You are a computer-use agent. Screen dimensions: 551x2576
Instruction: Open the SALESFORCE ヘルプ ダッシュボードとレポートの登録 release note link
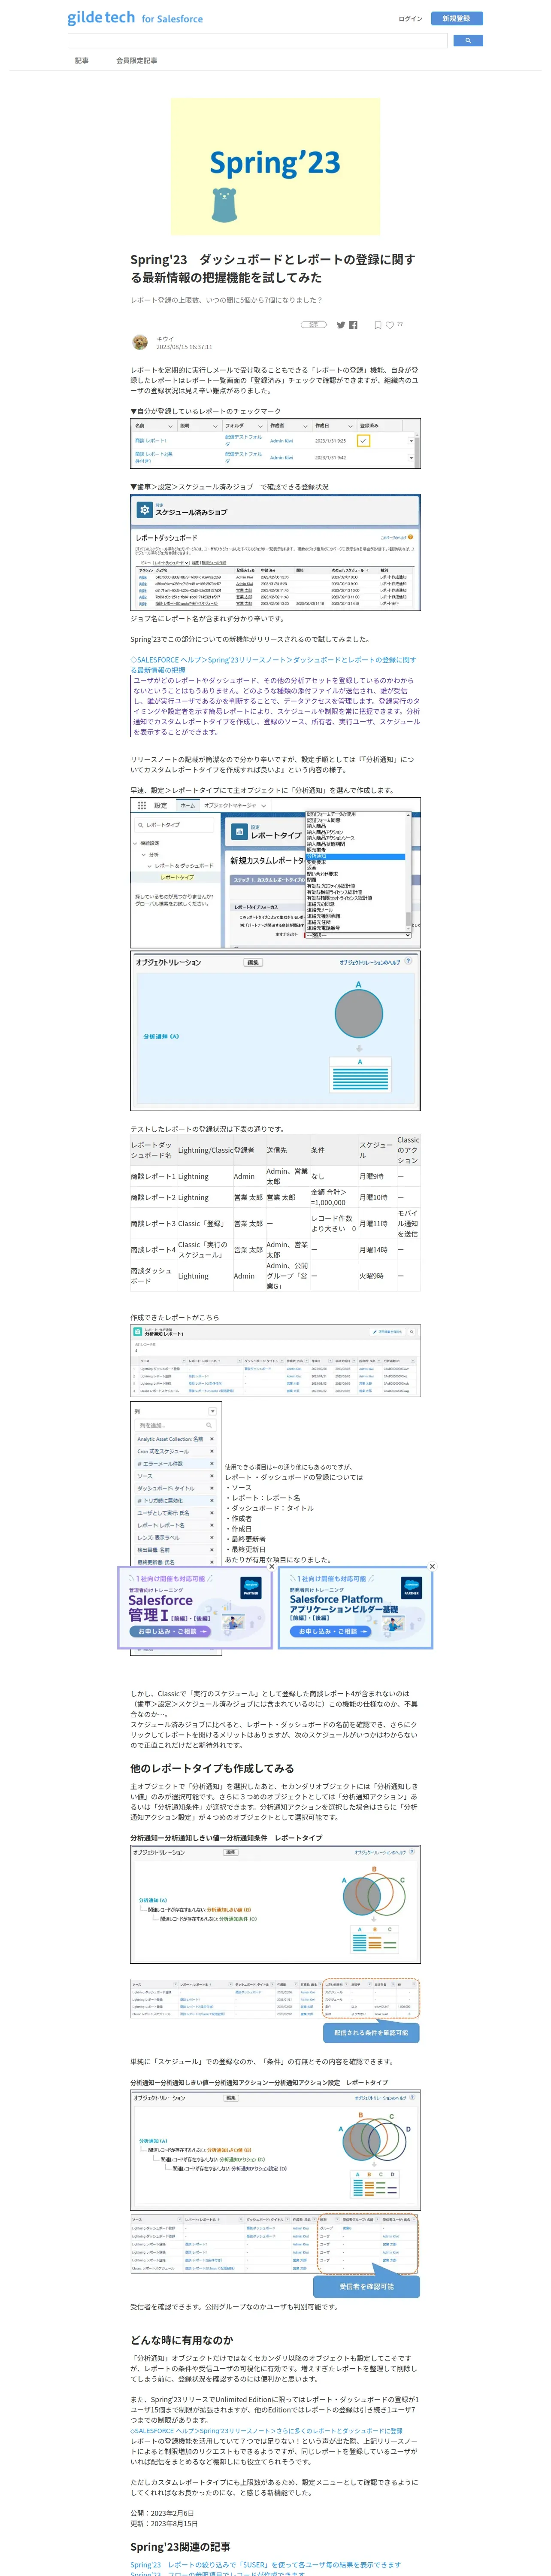pos(273,665)
